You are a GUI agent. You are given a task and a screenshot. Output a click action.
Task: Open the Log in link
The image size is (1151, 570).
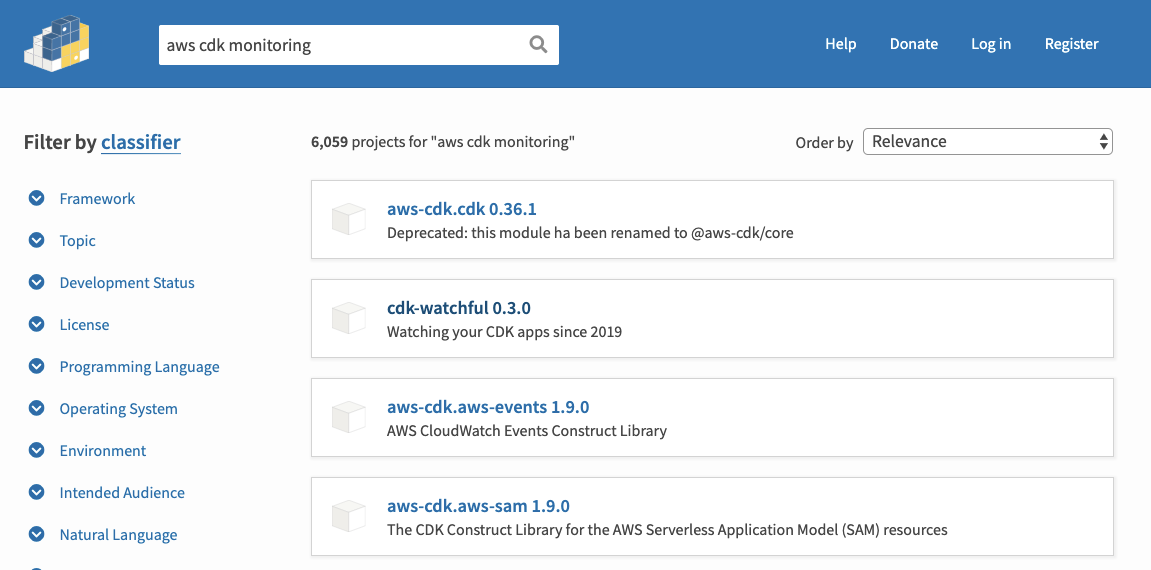[x=991, y=44]
